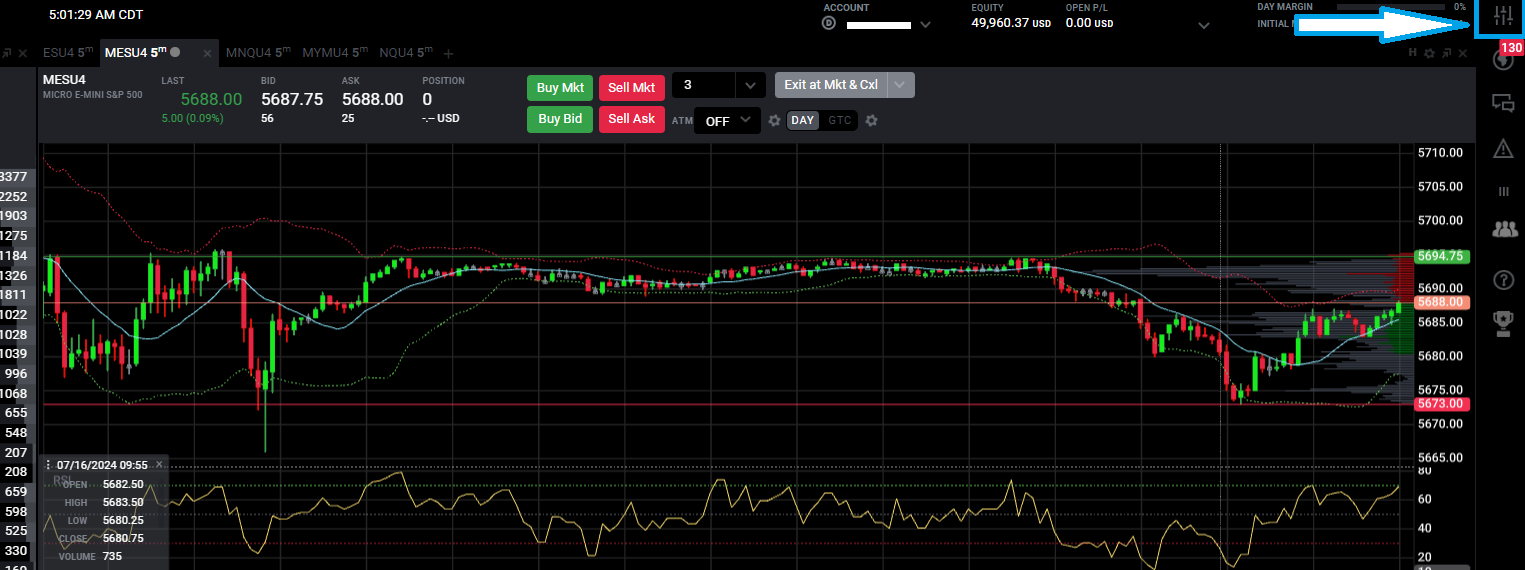1525x570 pixels.
Task: Open the globe news icon with 130 badge
Action: pos(1502,59)
